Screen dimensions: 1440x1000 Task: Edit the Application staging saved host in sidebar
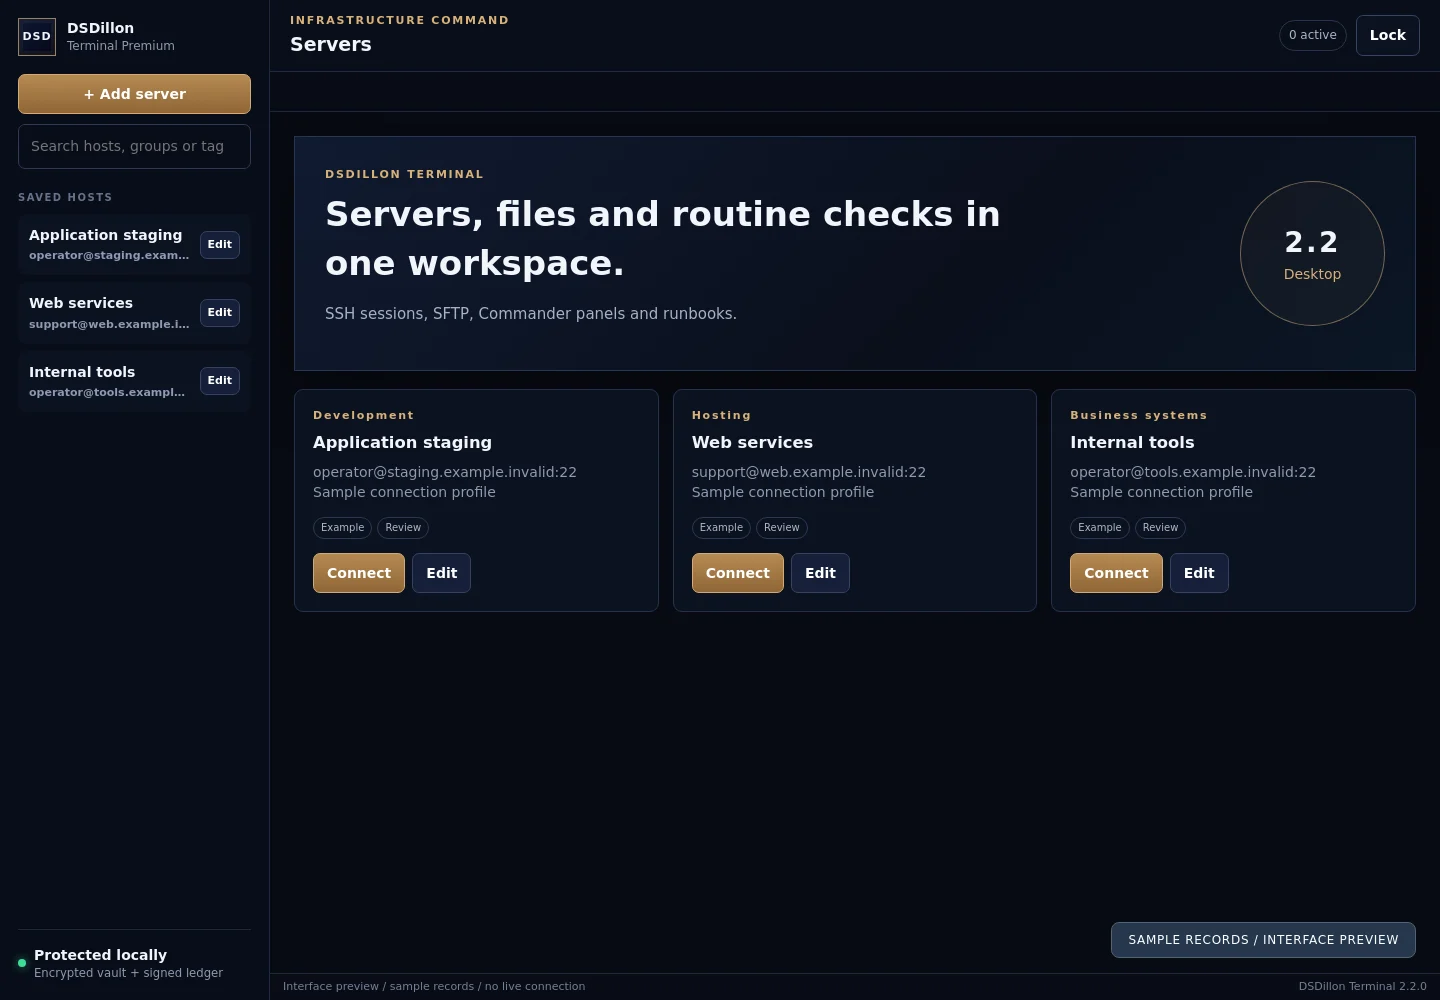pyautogui.click(x=220, y=244)
